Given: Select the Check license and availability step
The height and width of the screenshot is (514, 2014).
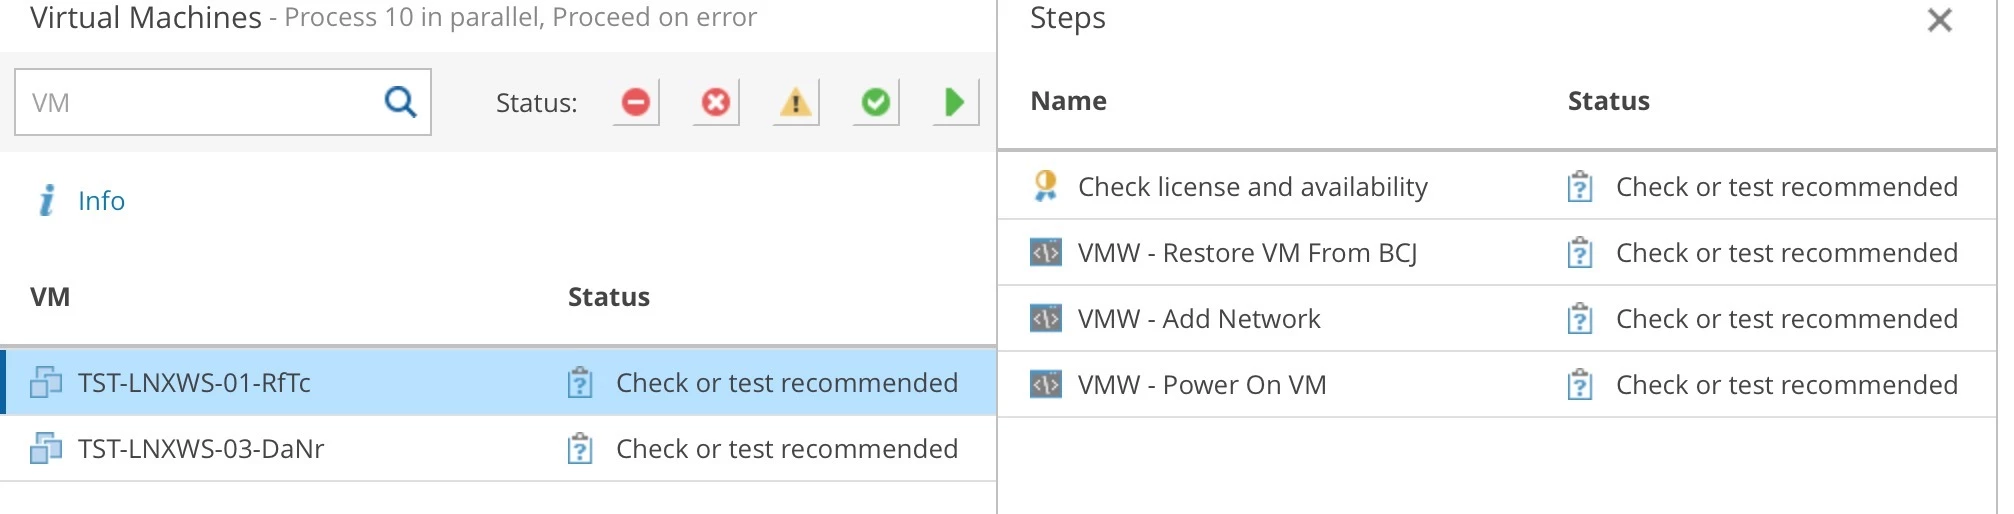Looking at the screenshot, I should 1497,187.
